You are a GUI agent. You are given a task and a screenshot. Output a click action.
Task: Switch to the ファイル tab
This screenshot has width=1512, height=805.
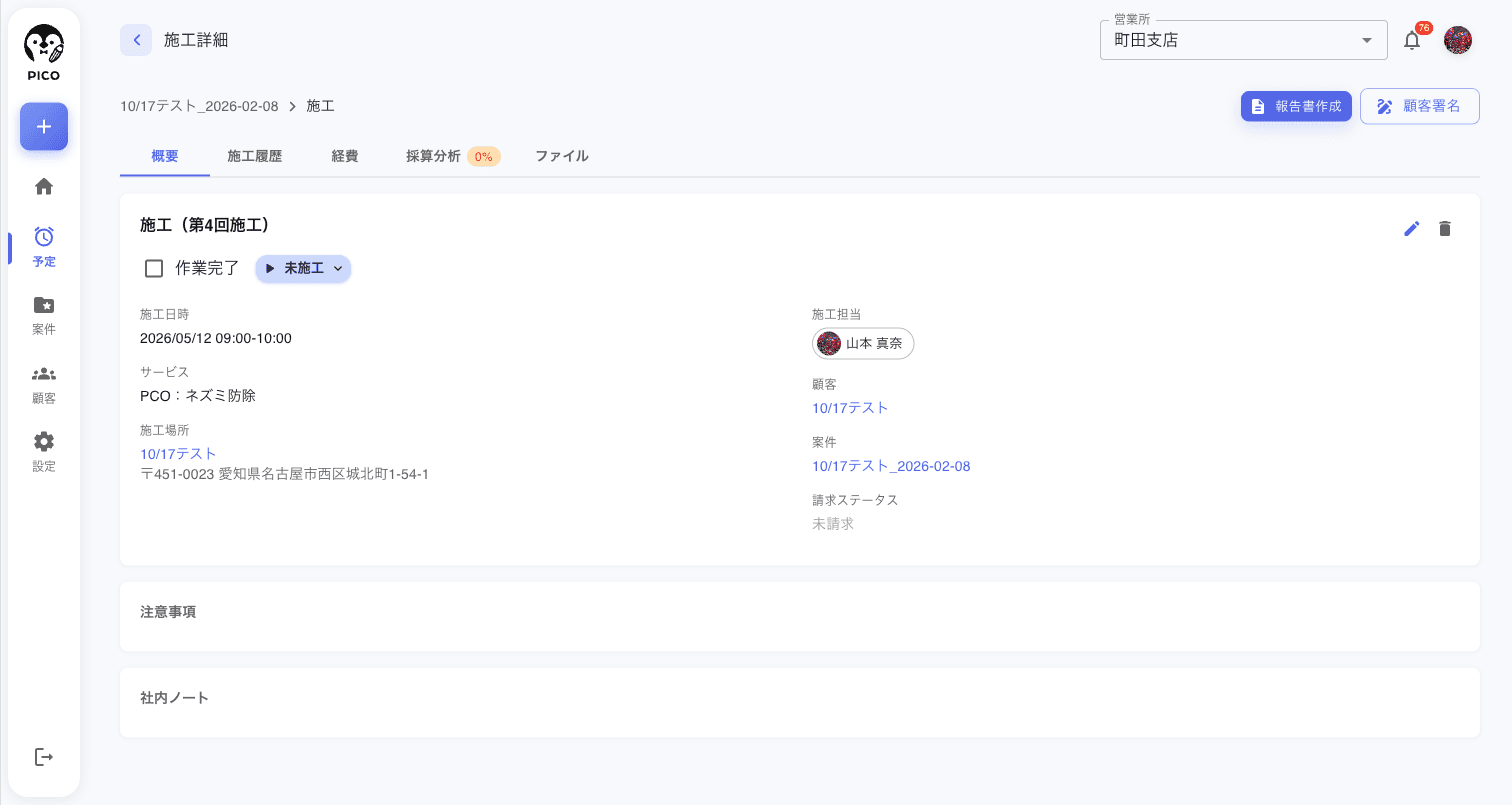coord(562,156)
